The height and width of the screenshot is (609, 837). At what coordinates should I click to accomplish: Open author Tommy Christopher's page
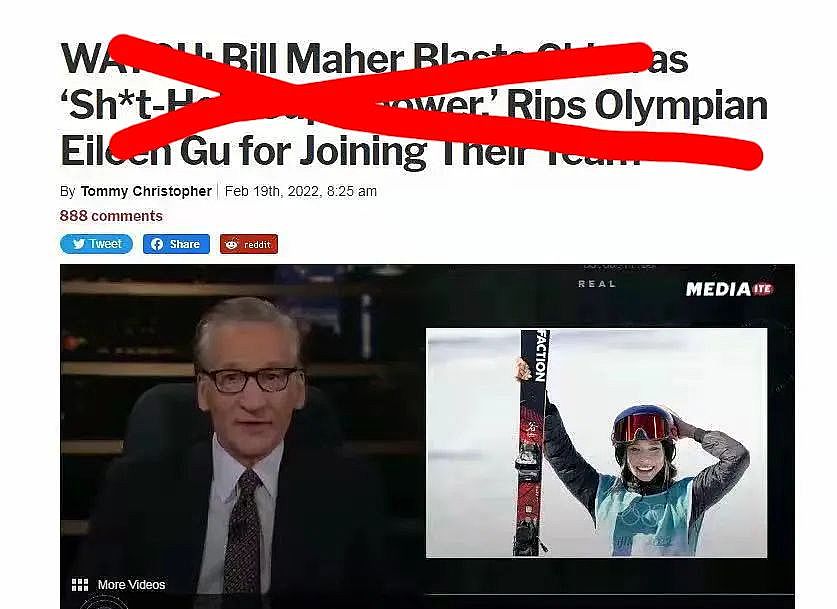(146, 191)
